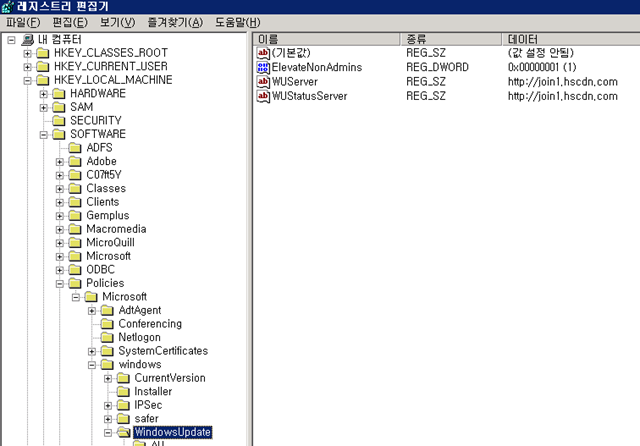
Task: Click the open WindowsUpdate folder icon
Action: [x=123, y=432]
